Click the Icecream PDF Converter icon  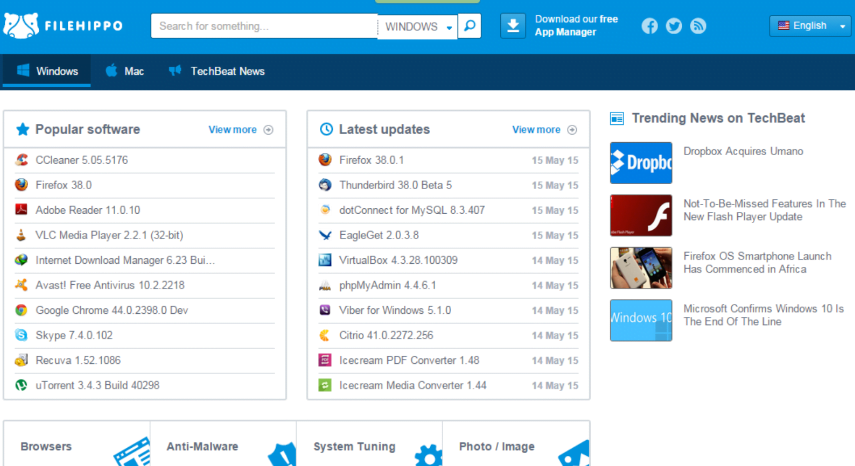(x=325, y=360)
